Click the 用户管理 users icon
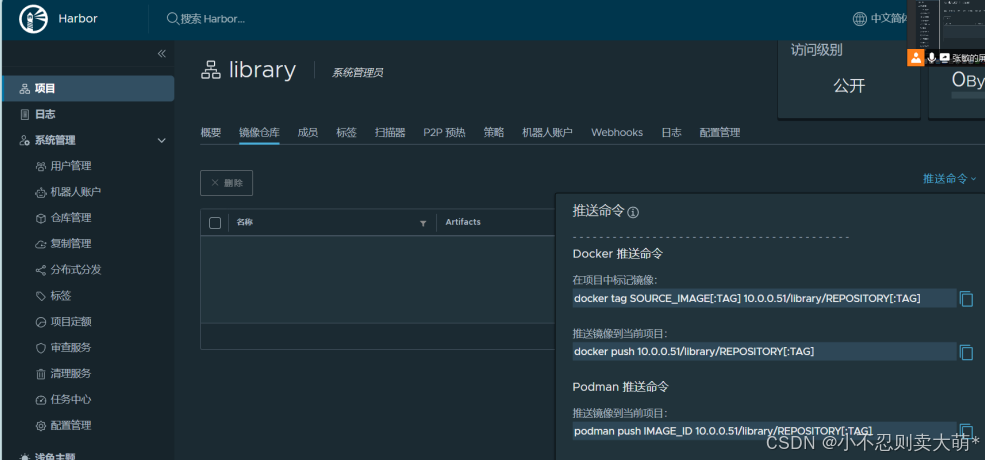 (41, 166)
